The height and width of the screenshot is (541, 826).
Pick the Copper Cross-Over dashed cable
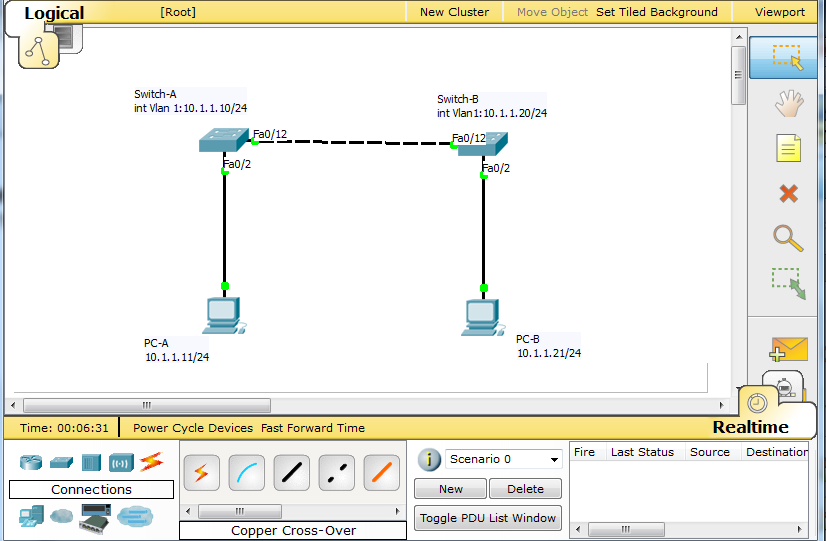point(337,473)
